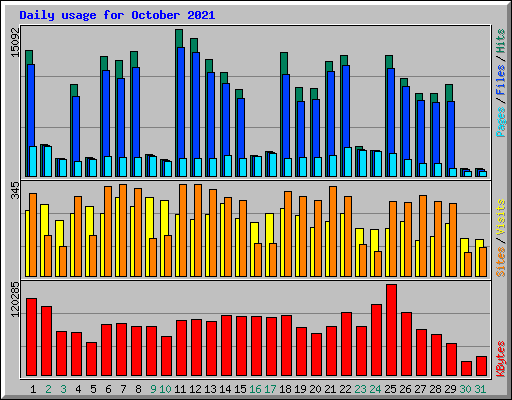Click day label '15' on the x-axis
The image size is (512, 400).
click(240, 389)
